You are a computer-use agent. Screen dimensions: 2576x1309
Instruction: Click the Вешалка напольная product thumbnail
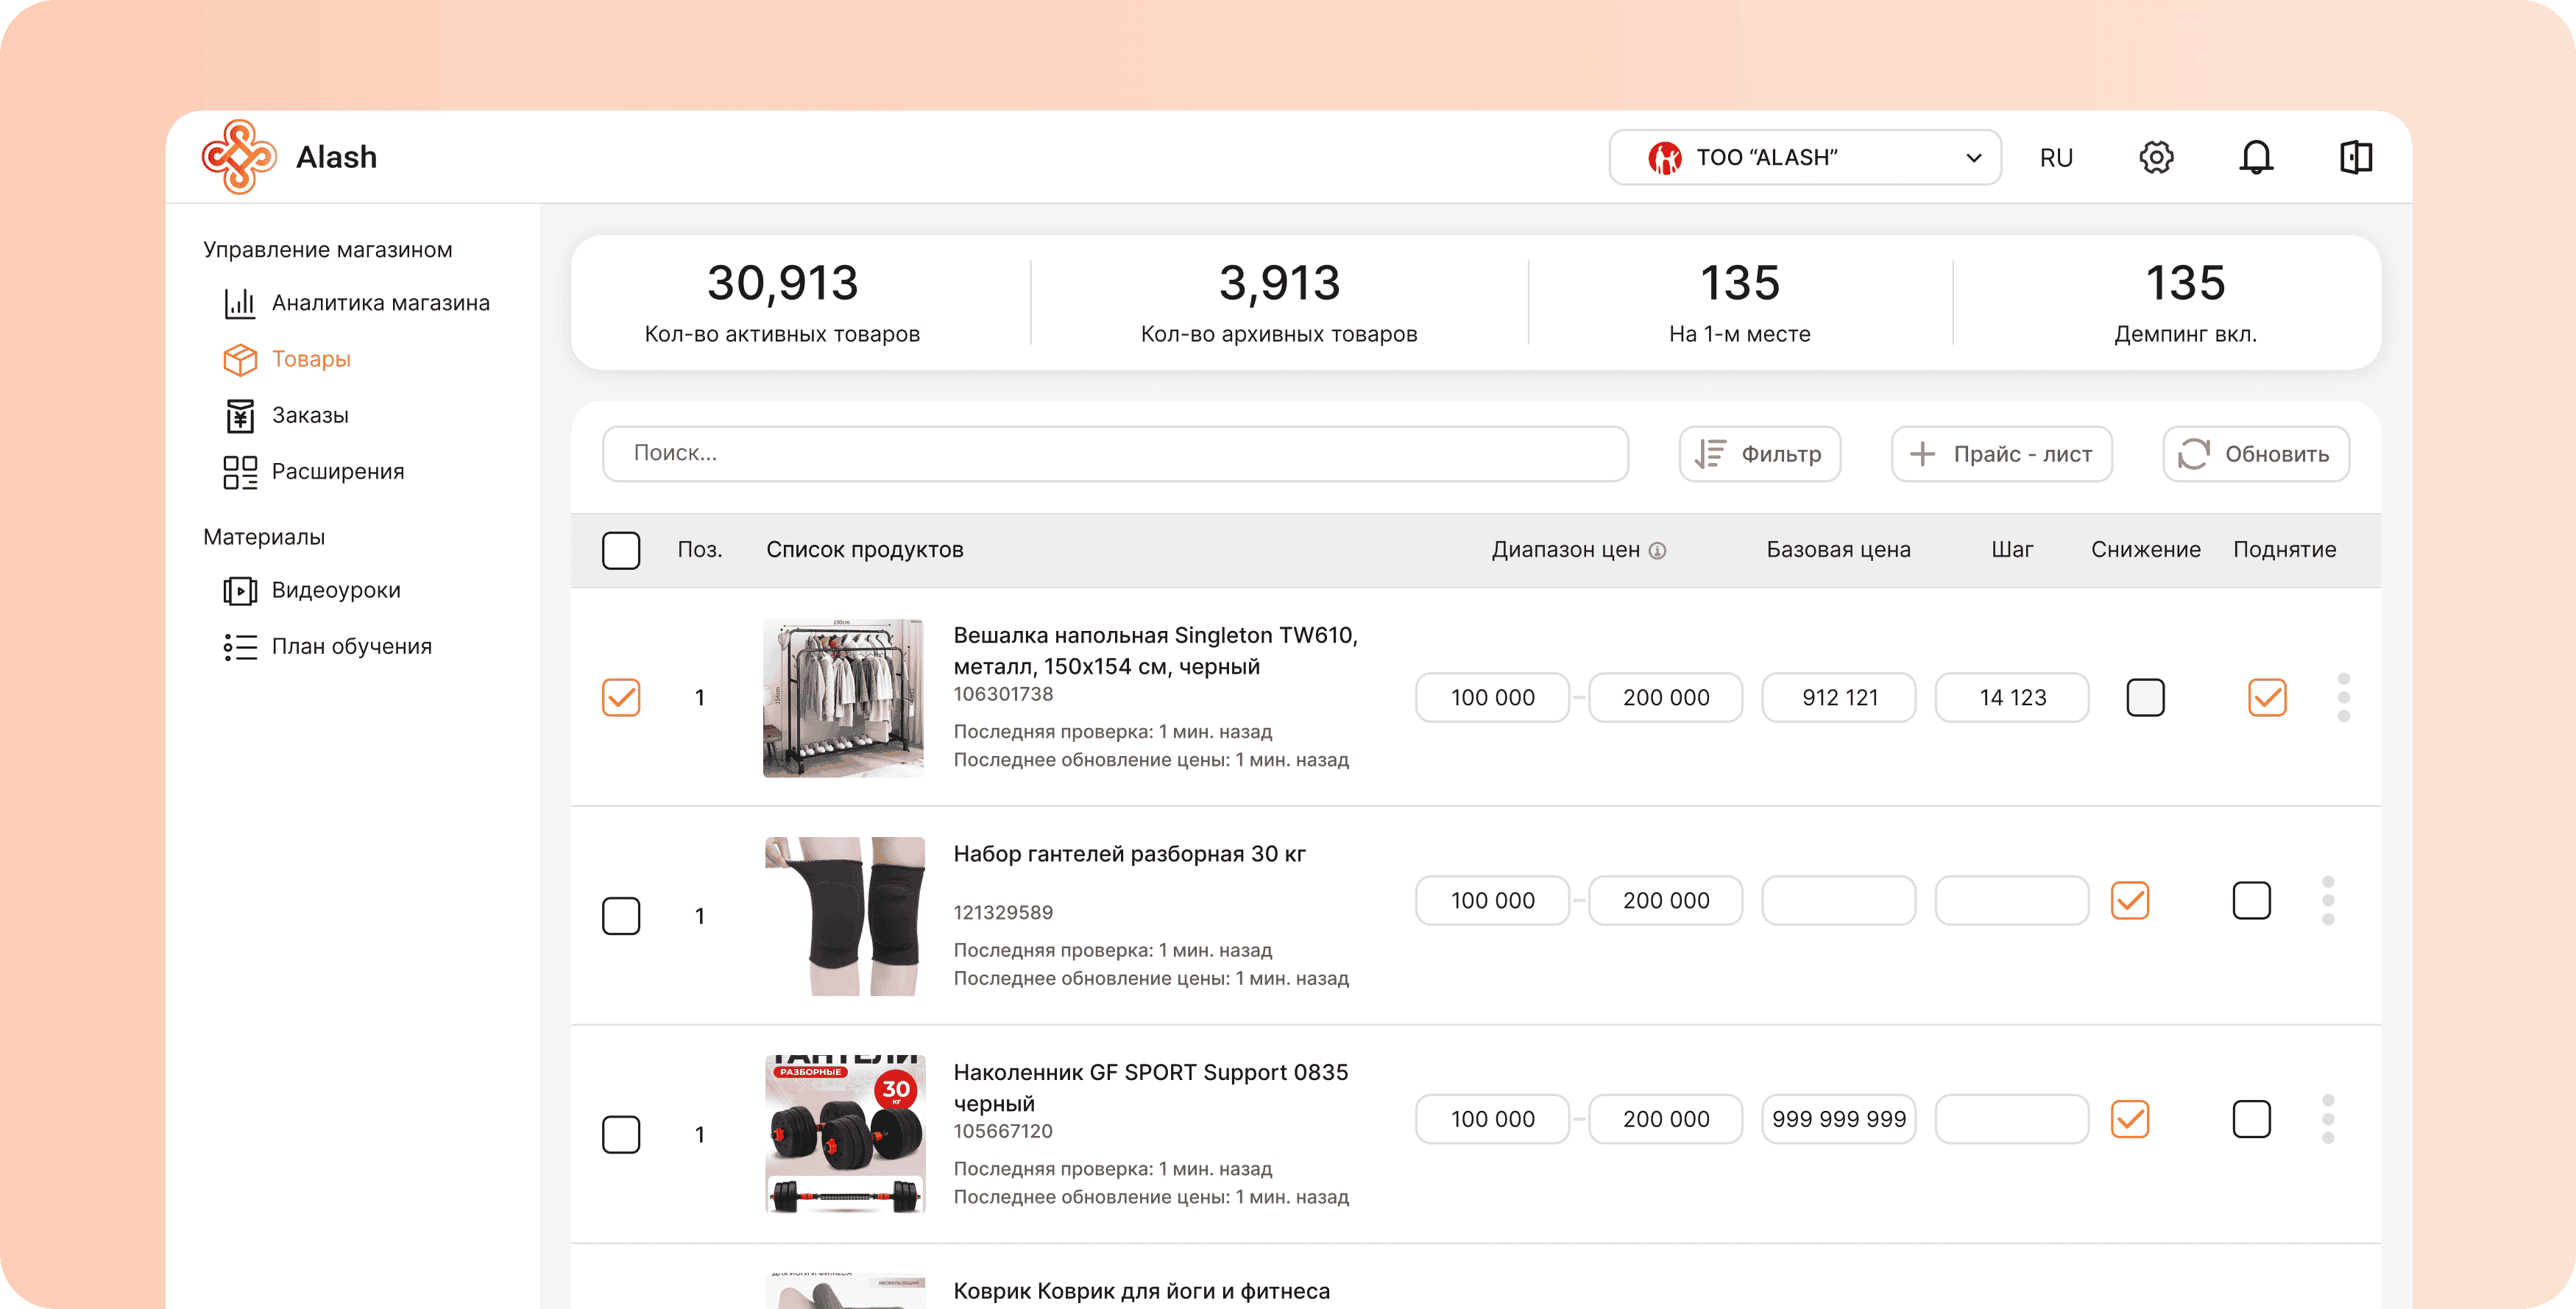pos(843,697)
